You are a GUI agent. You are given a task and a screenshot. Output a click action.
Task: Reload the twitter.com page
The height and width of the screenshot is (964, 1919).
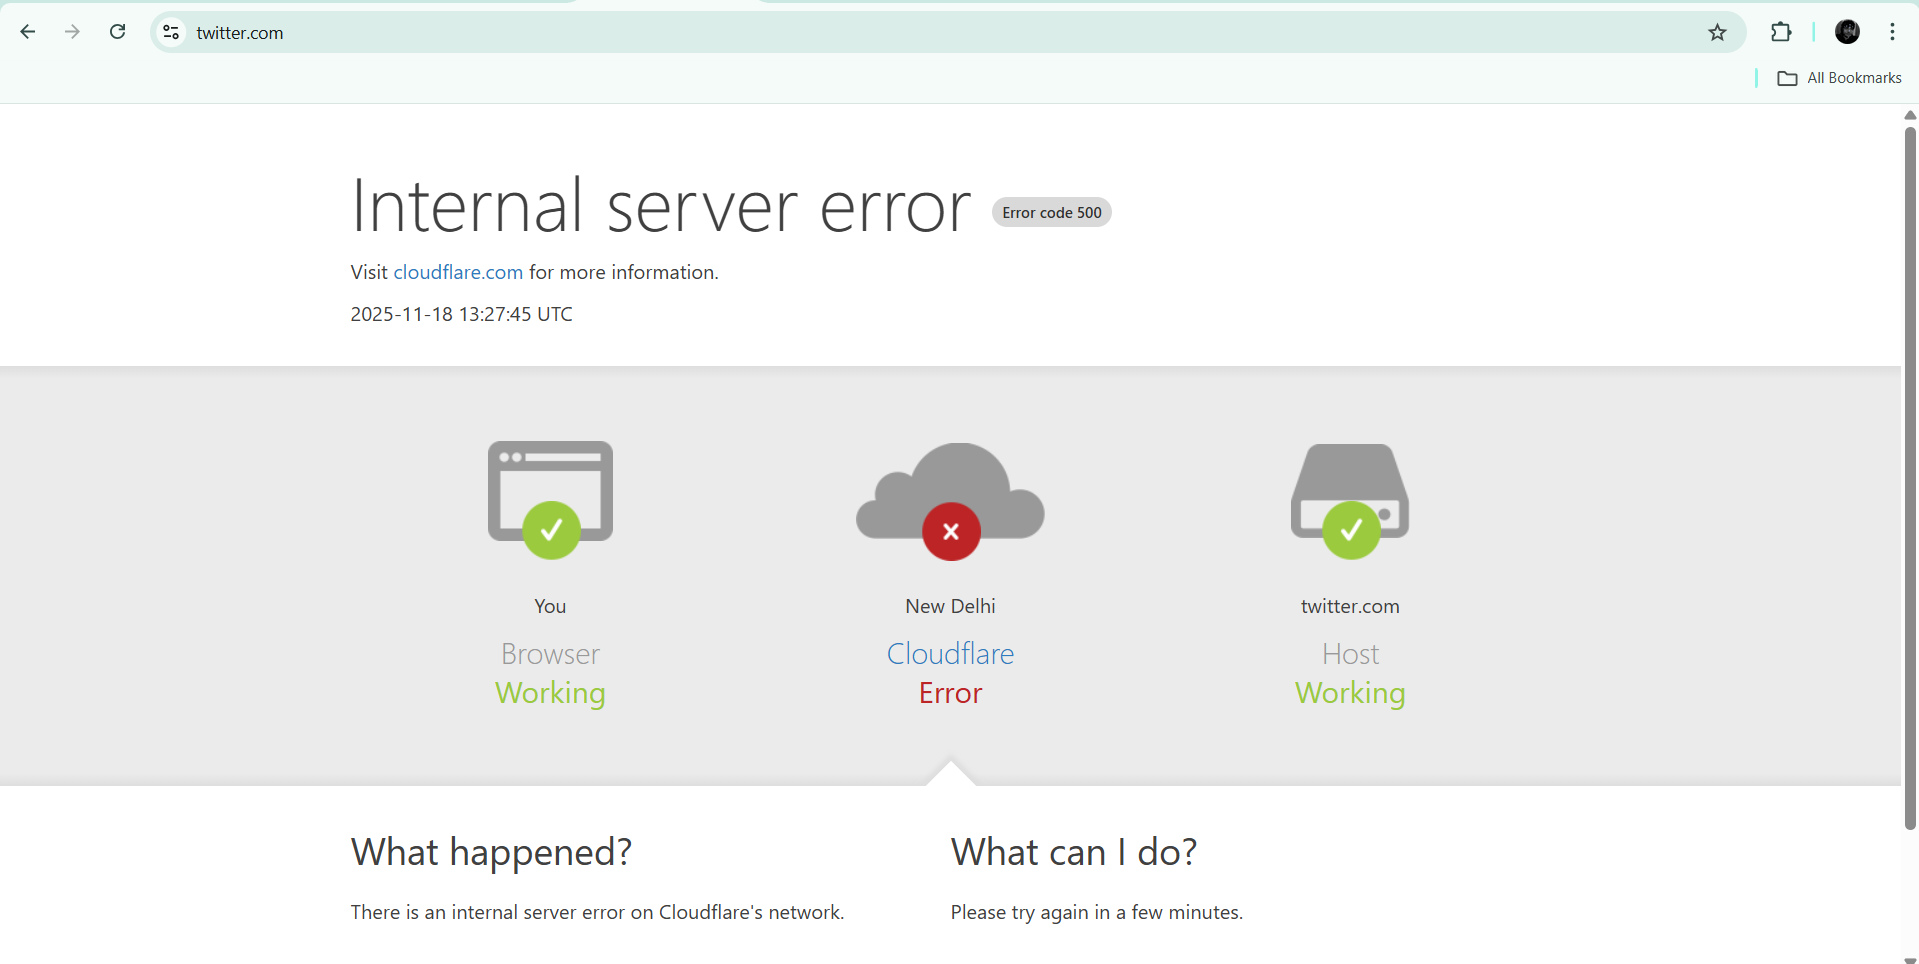tap(117, 32)
